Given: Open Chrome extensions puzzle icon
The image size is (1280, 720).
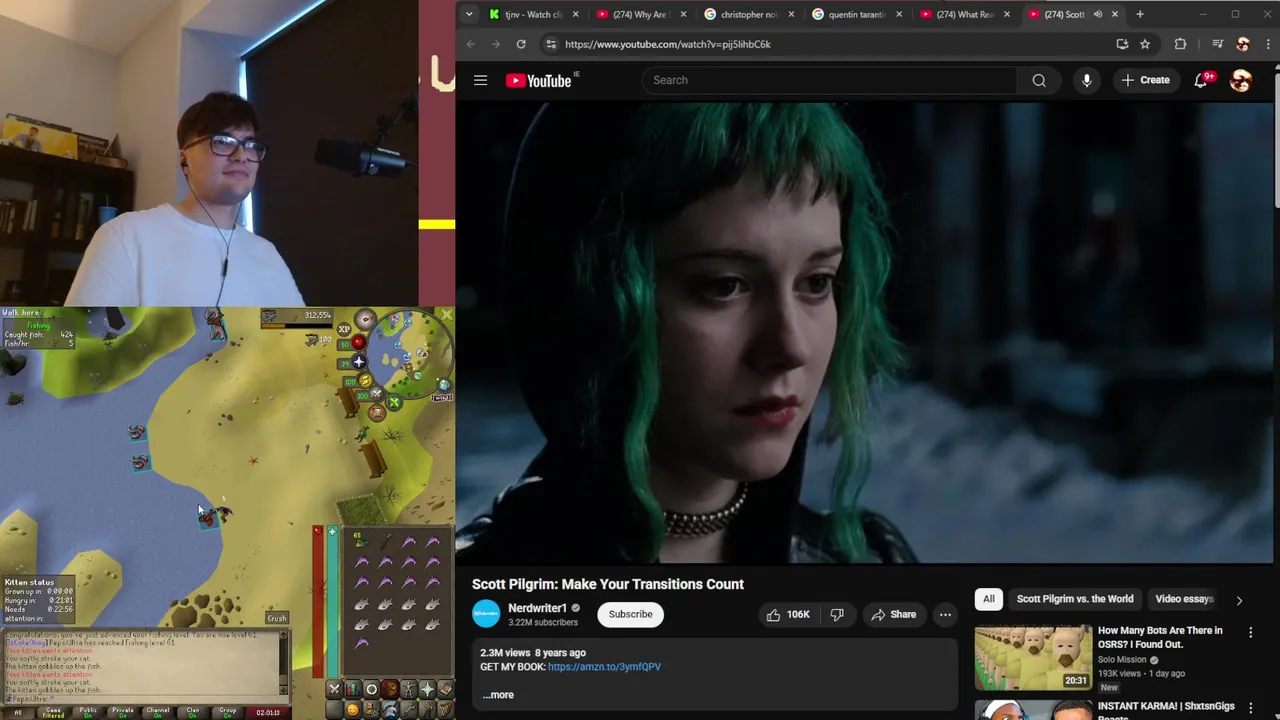Looking at the screenshot, I should coord(1180,44).
